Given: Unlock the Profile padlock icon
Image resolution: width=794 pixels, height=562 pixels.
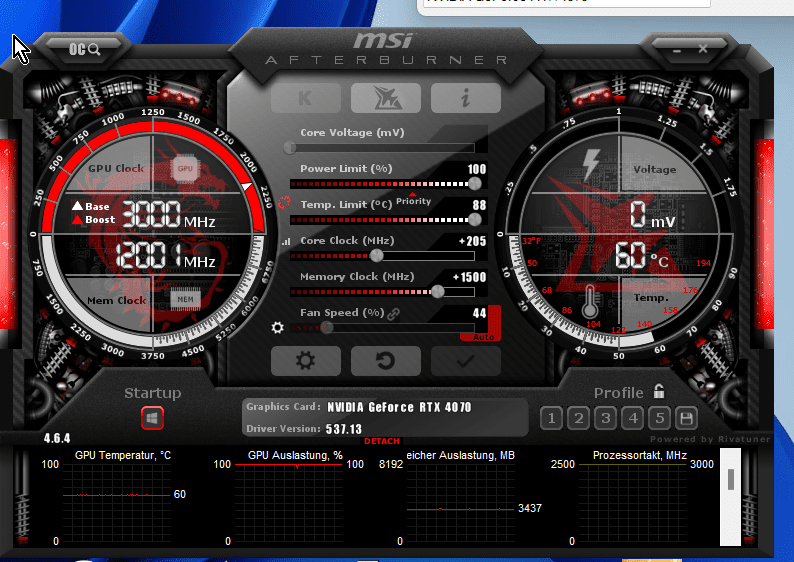Looking at the screenshot, I should (x=659, y=391).
